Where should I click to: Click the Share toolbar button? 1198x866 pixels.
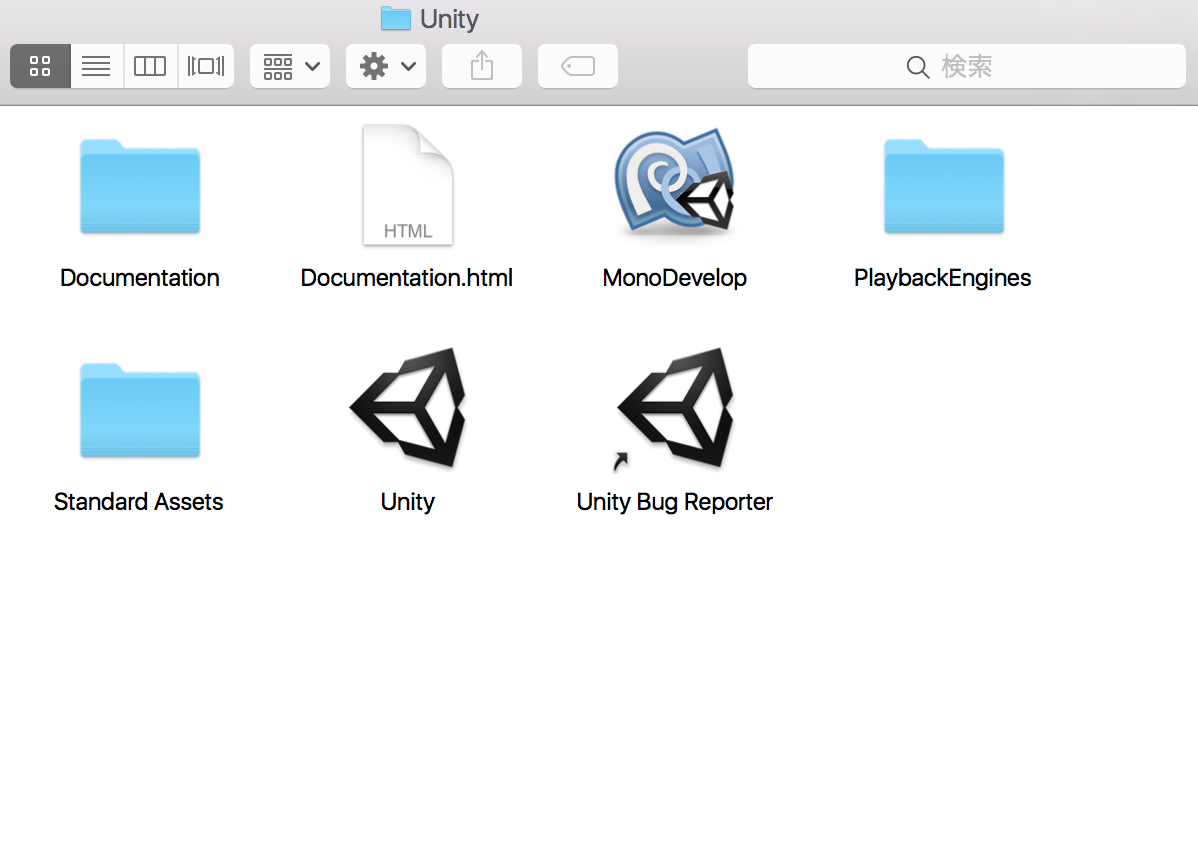click(482, 66)
